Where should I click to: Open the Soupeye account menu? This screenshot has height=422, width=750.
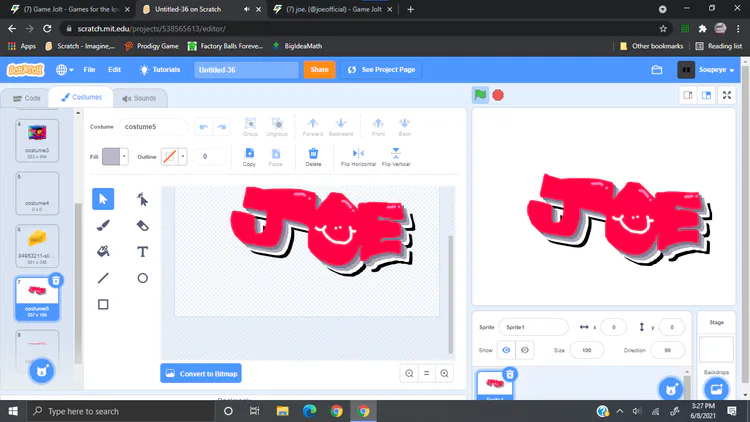(706, 70)
